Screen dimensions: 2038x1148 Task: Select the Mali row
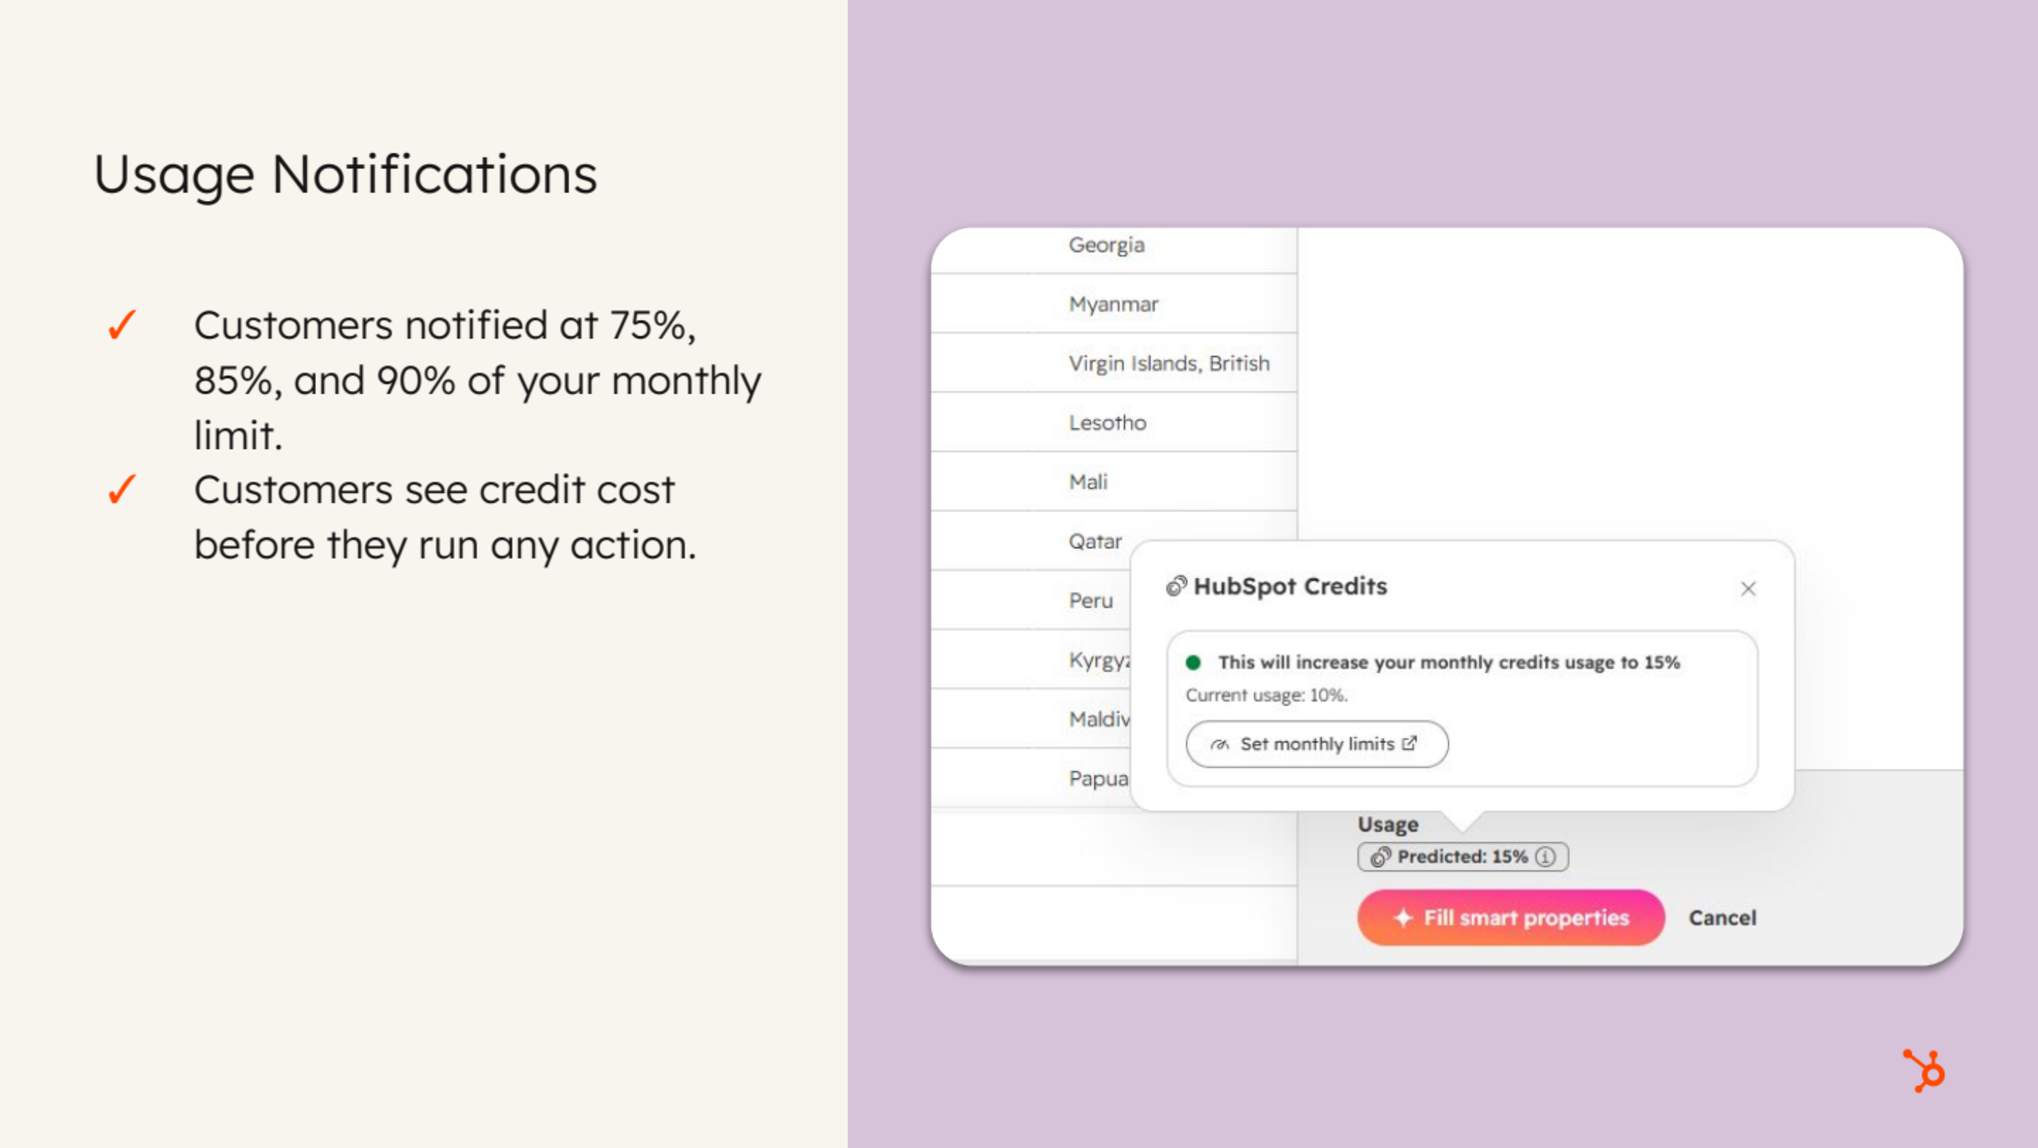click(1114, 481)
